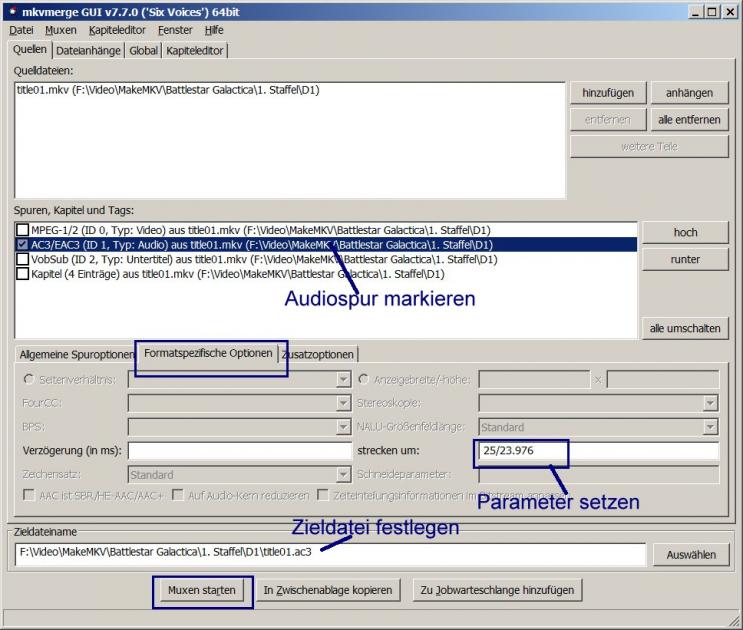Screen dimensions: 743x630
Task: Click the alle umschalten button
Action: tap(685, 328)
